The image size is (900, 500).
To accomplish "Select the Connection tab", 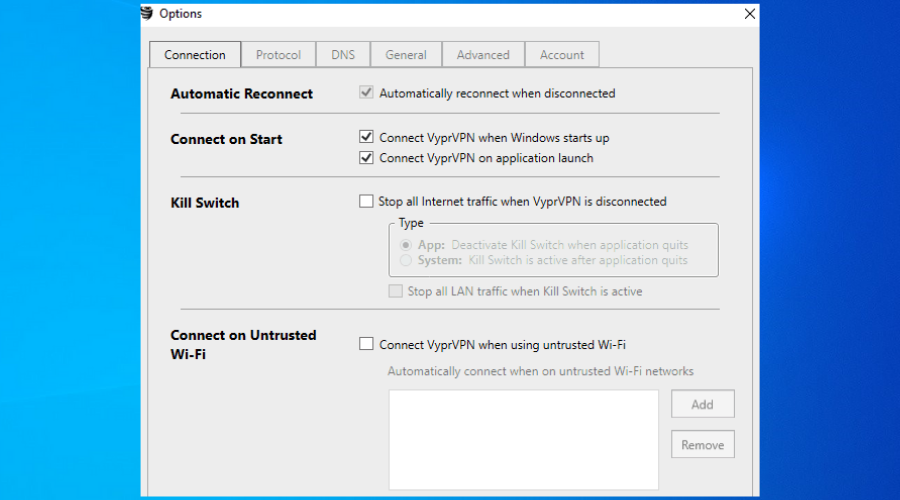I will pyautogui.click(x=195, y=55).
